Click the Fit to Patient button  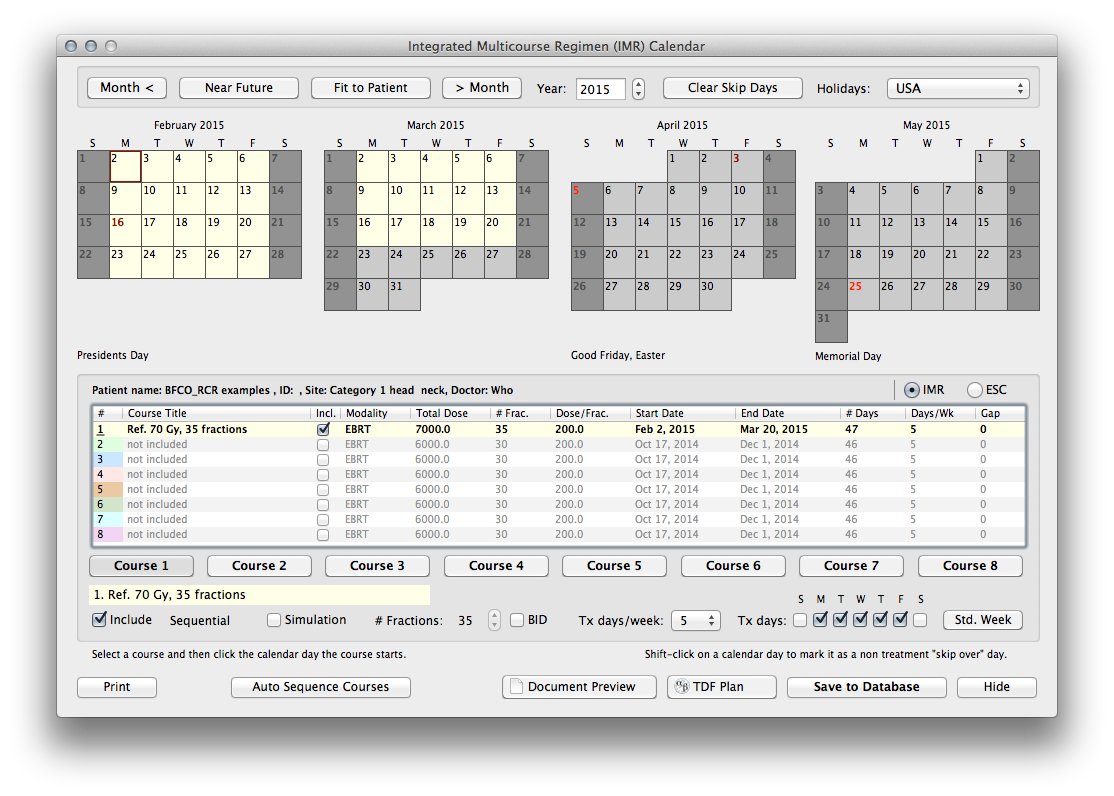click(x=370, y=88)
